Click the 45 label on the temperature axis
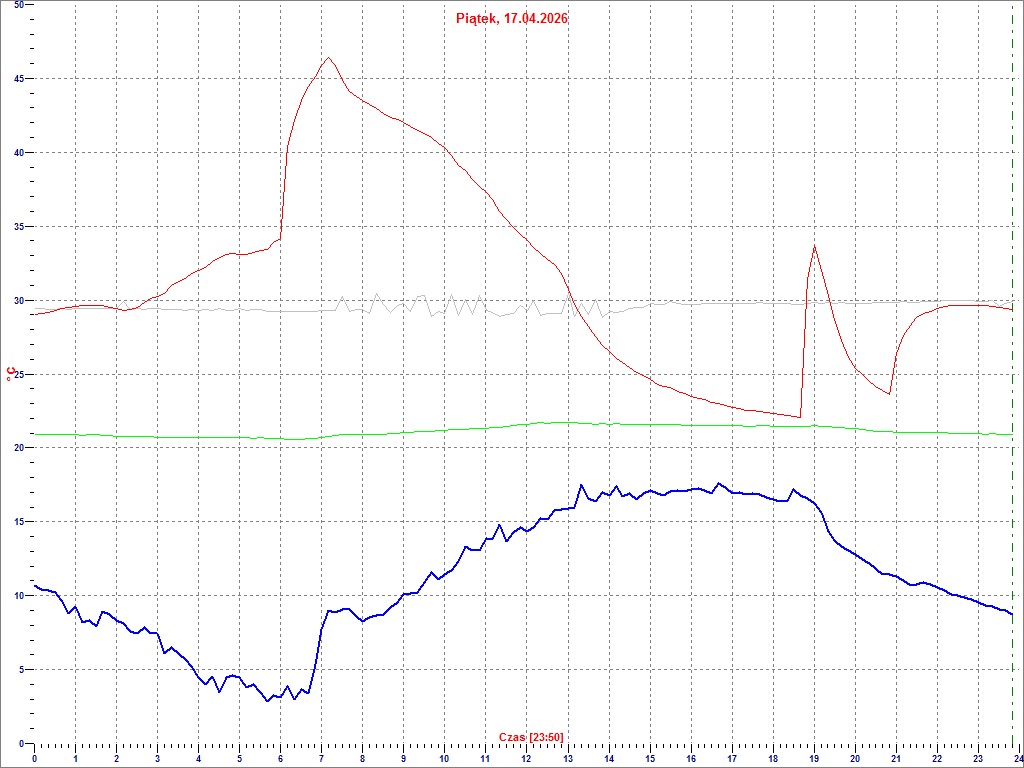The image size is (1024, 768). (20, 79)
